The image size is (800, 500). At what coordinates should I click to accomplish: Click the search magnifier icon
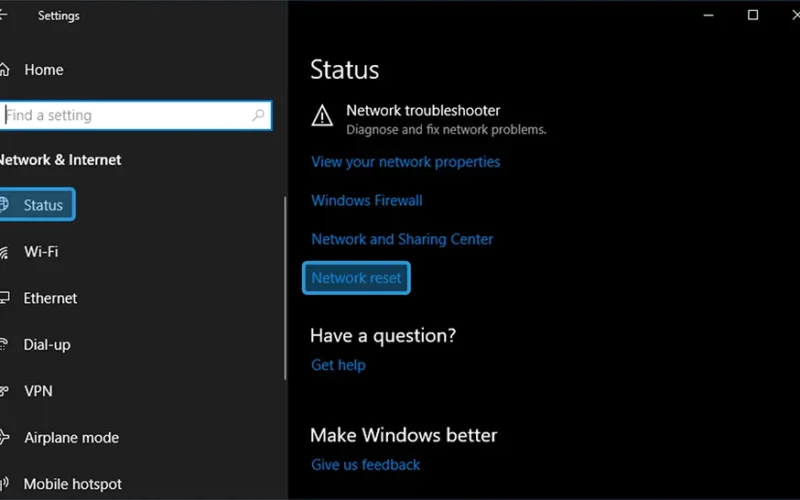tap(258, 115)
